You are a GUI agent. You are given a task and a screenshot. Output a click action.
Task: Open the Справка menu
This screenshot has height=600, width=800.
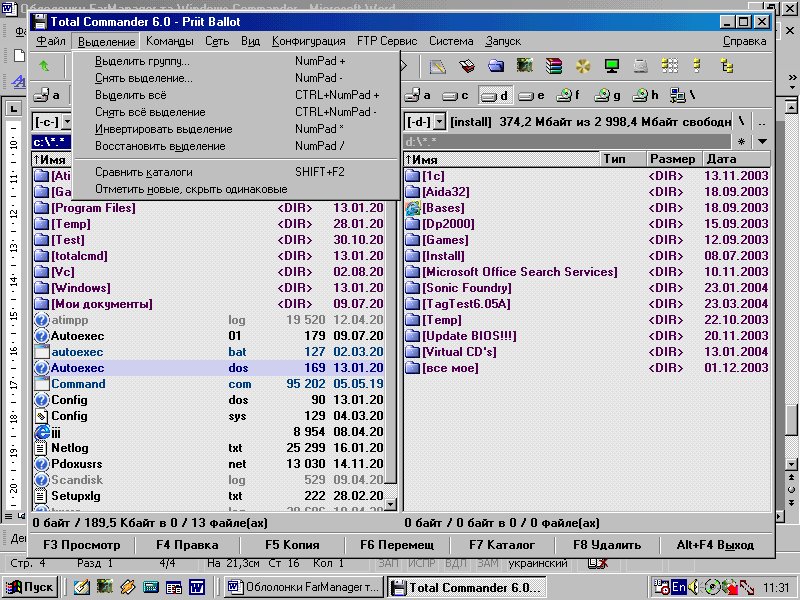click(x=744, y=41)
